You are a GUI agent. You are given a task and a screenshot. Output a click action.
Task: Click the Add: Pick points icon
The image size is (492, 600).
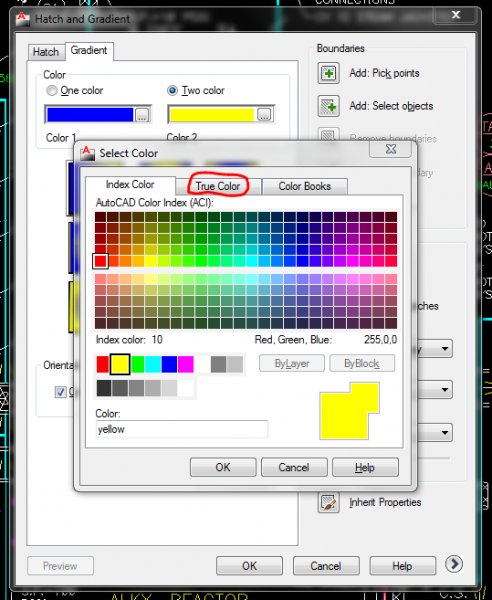[x=328, y=73]
